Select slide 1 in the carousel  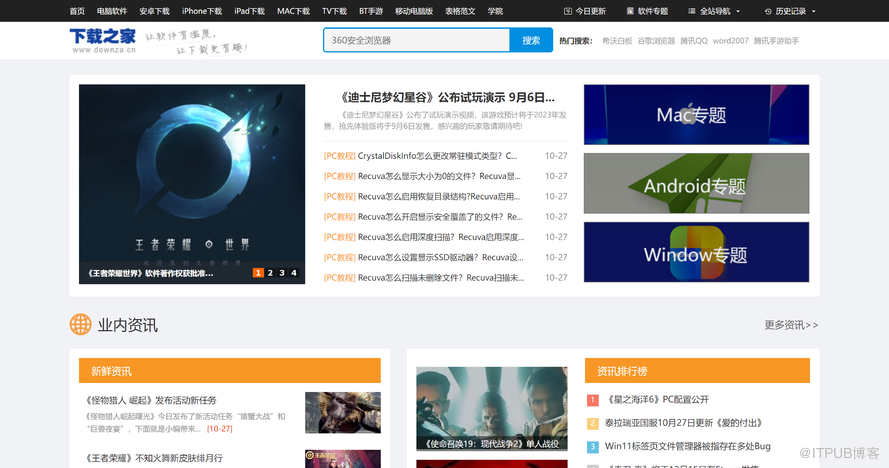point(258,273)
